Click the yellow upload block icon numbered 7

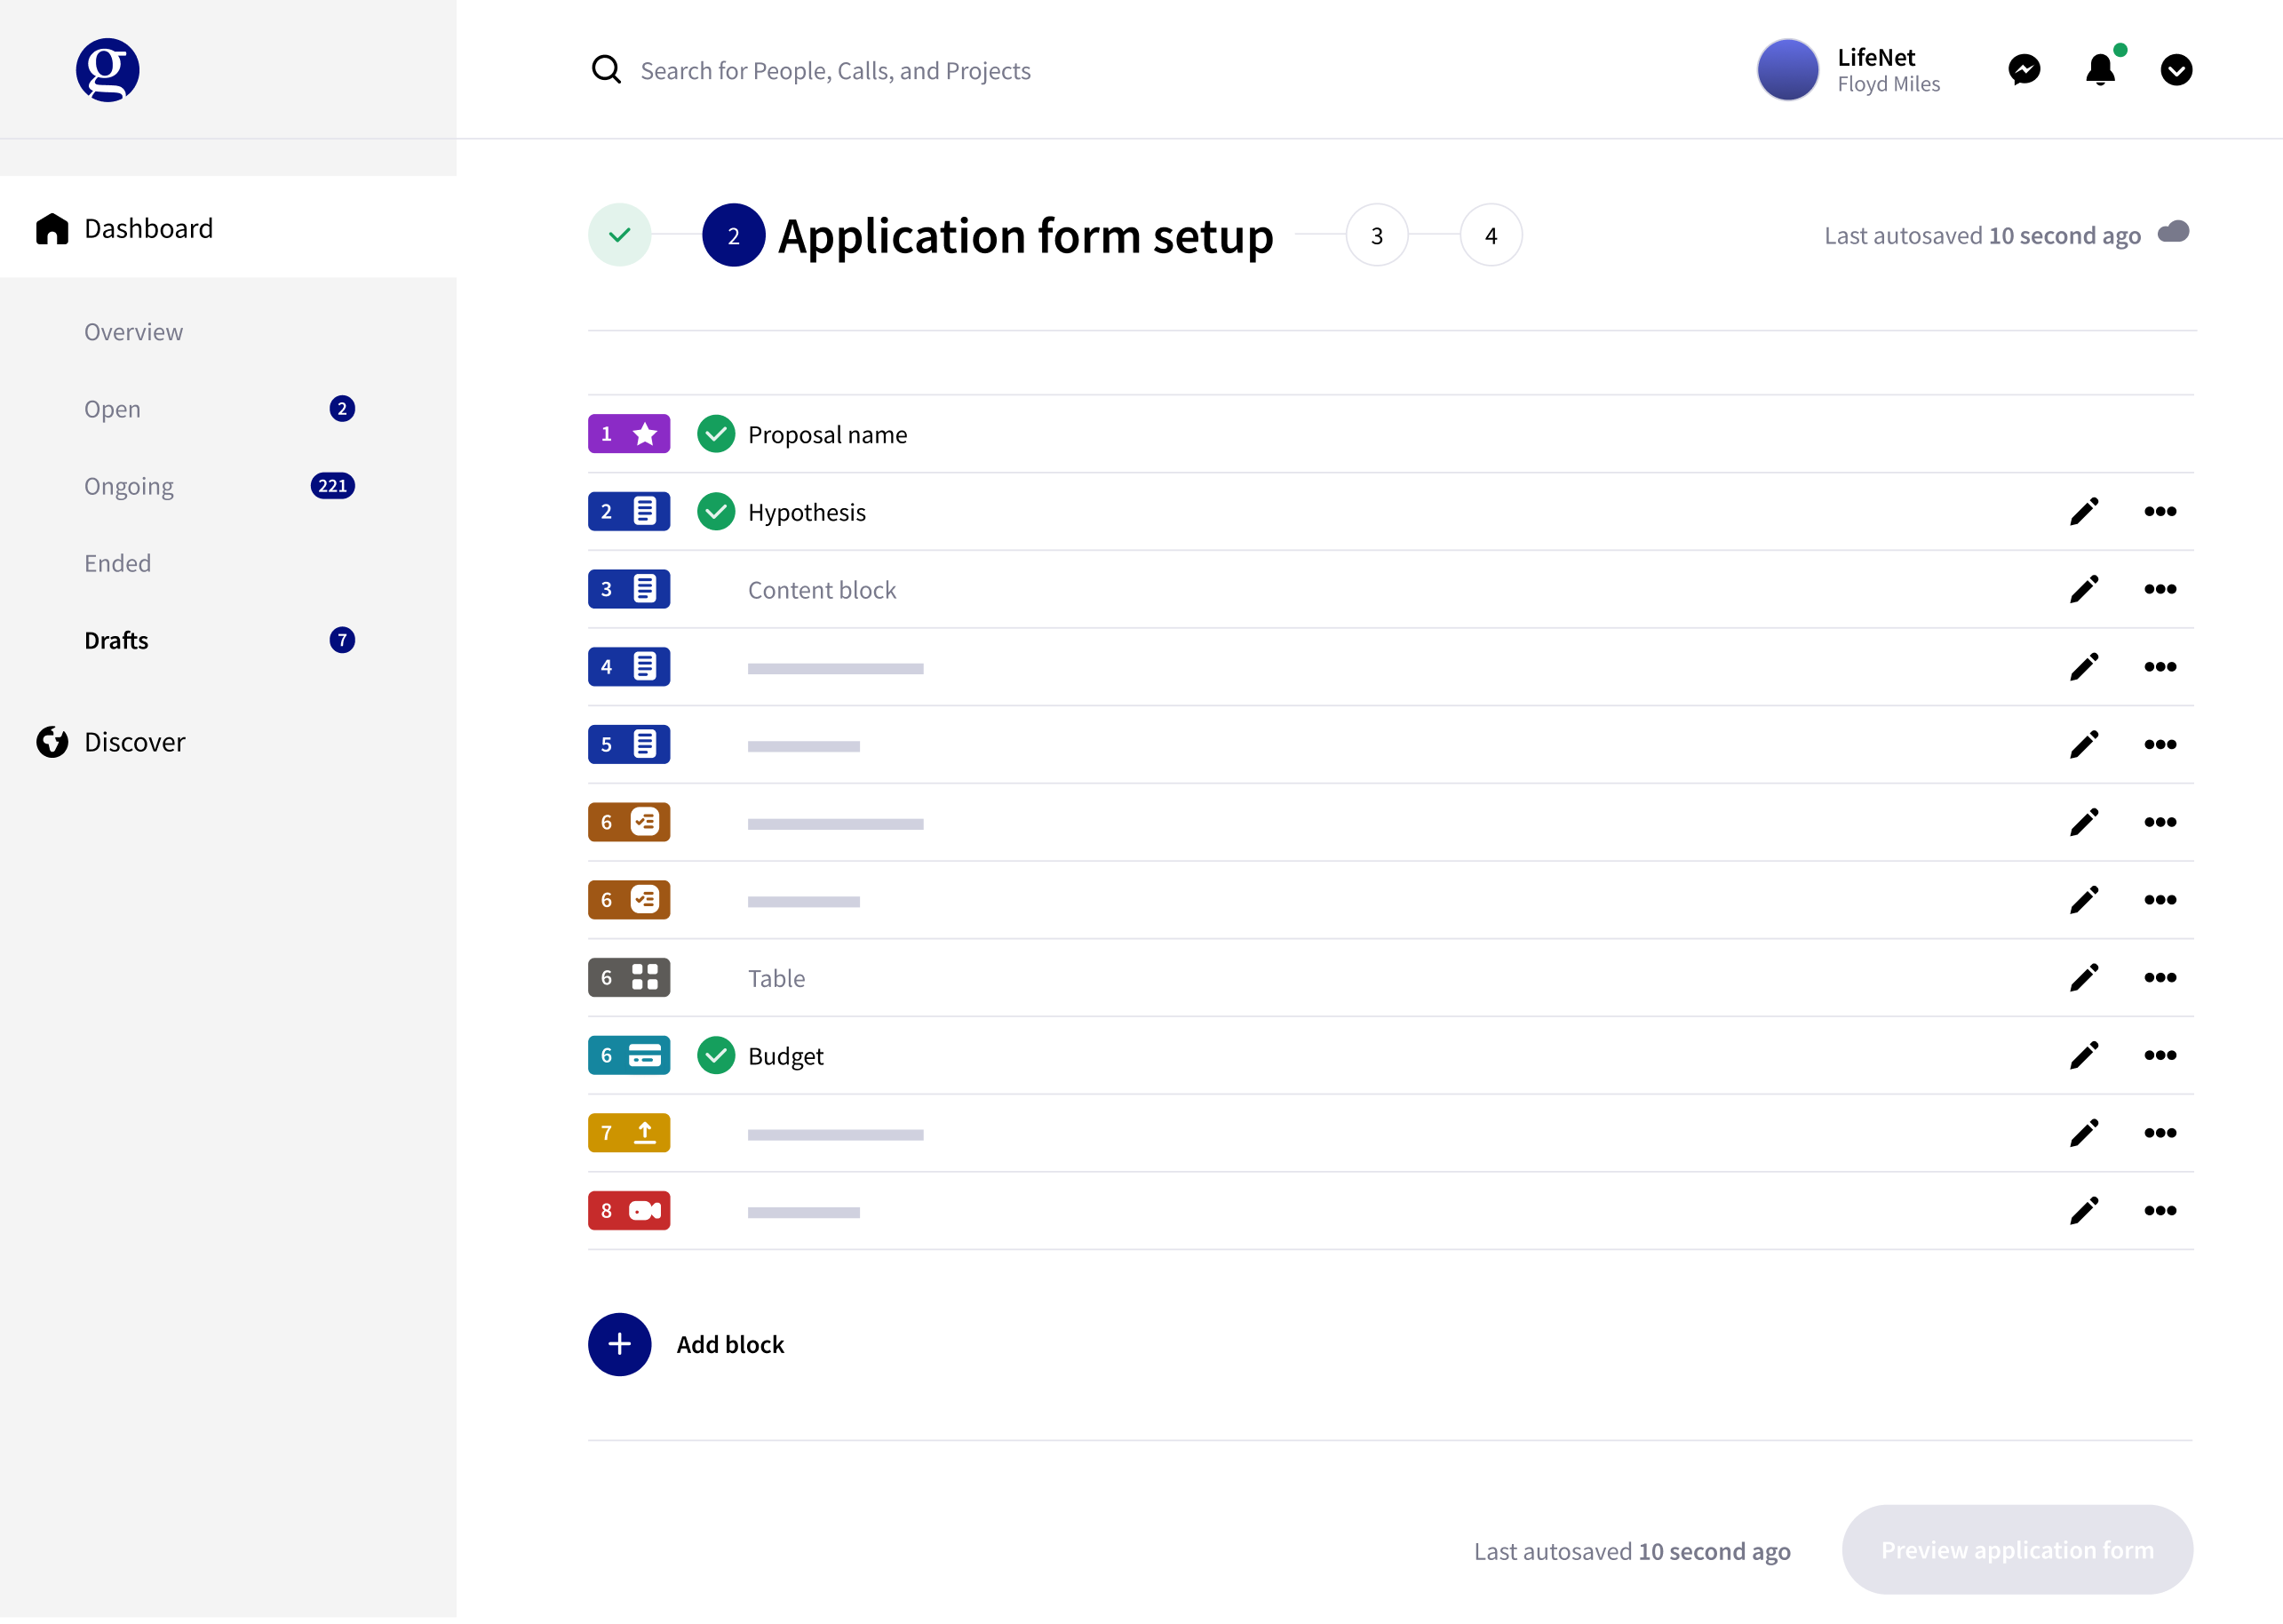[629, 1133]
